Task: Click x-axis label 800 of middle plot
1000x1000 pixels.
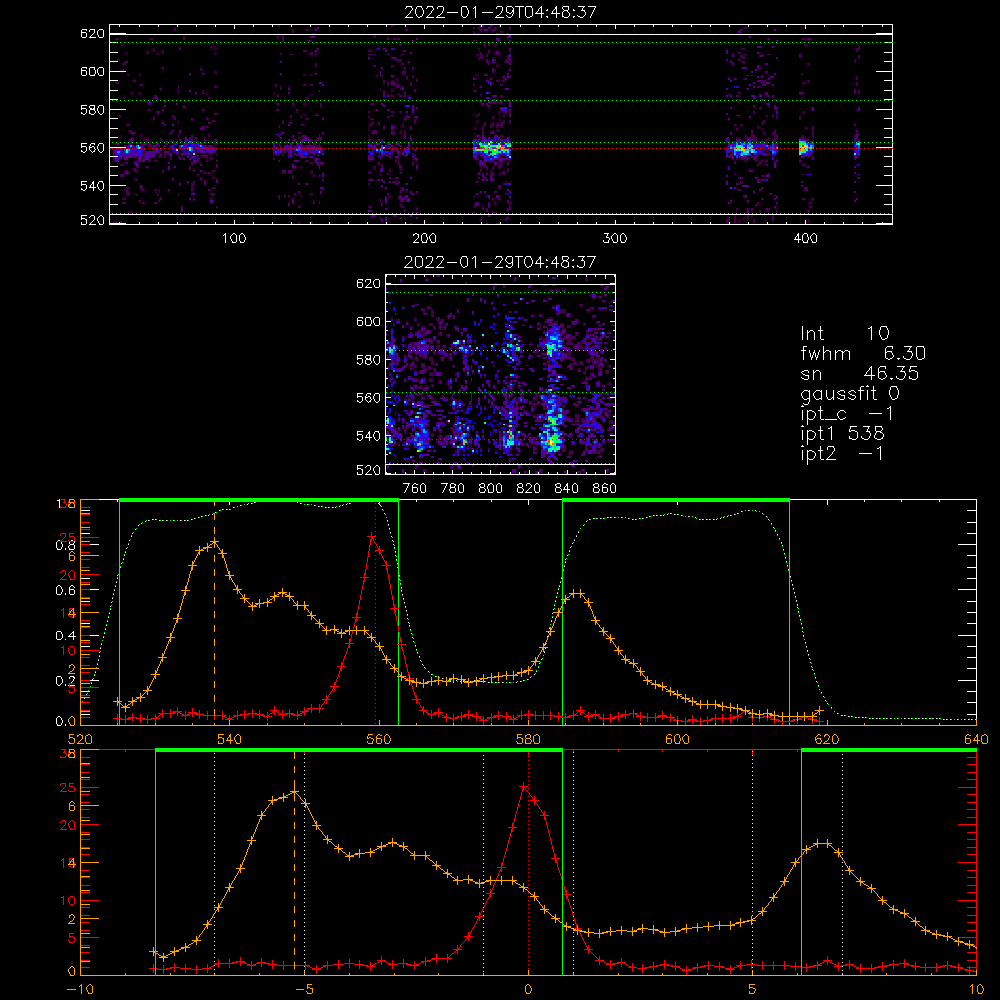Action: point(490,489)
